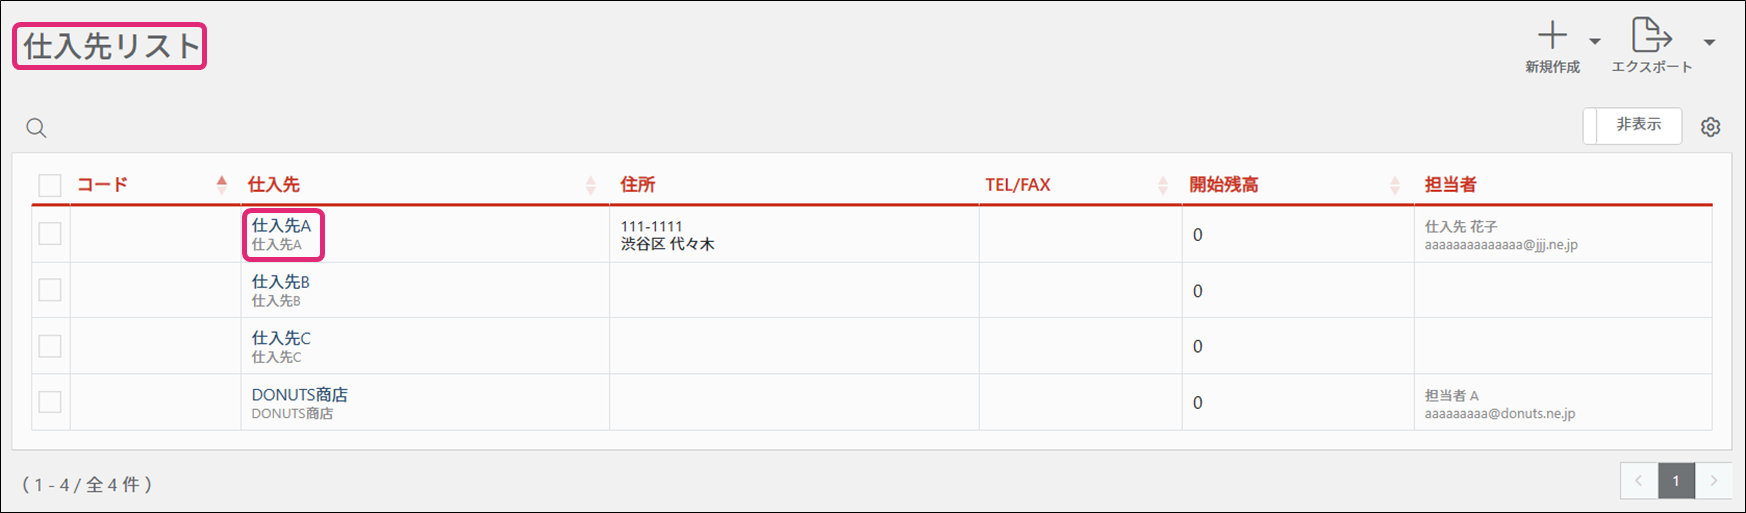Go to next page arrow

pos(1713,481)
